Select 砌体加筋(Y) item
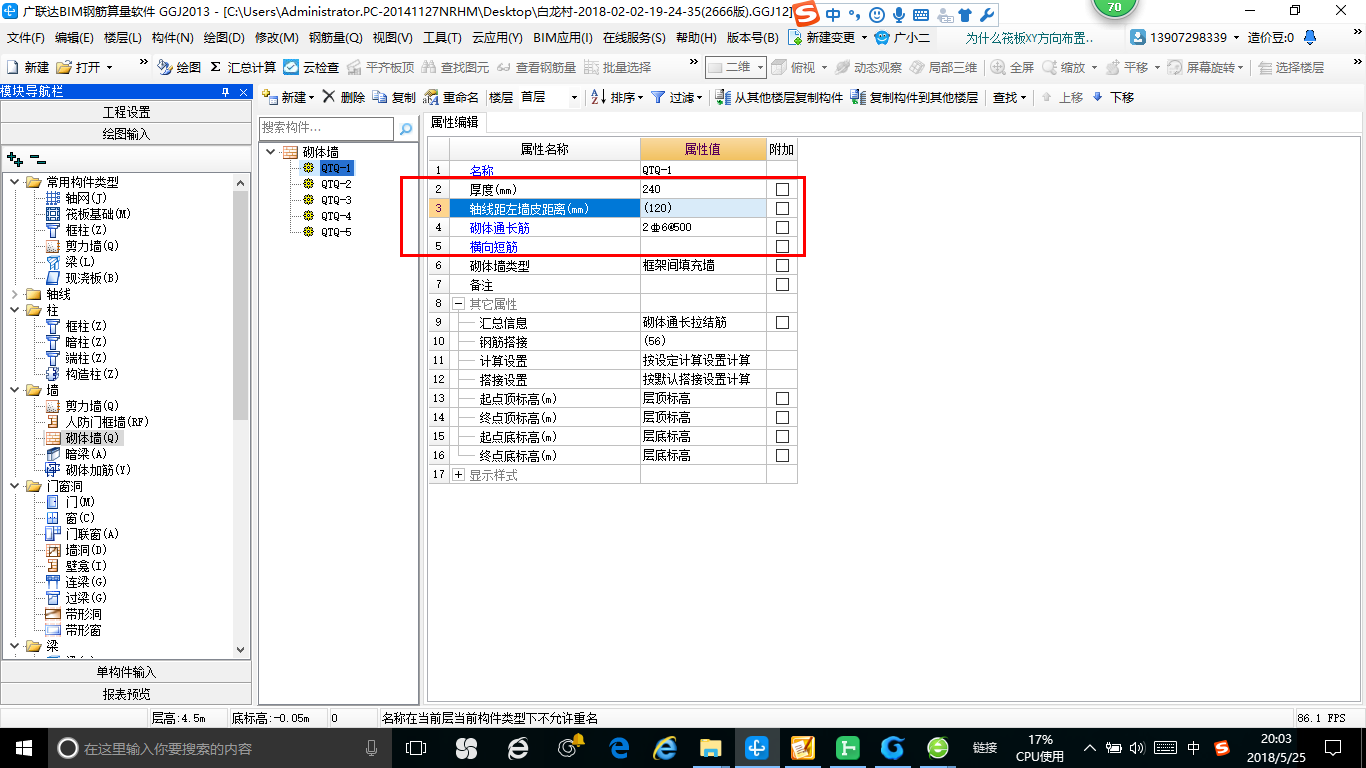The height and width of the screenshot is (768, 1366). 98,470
